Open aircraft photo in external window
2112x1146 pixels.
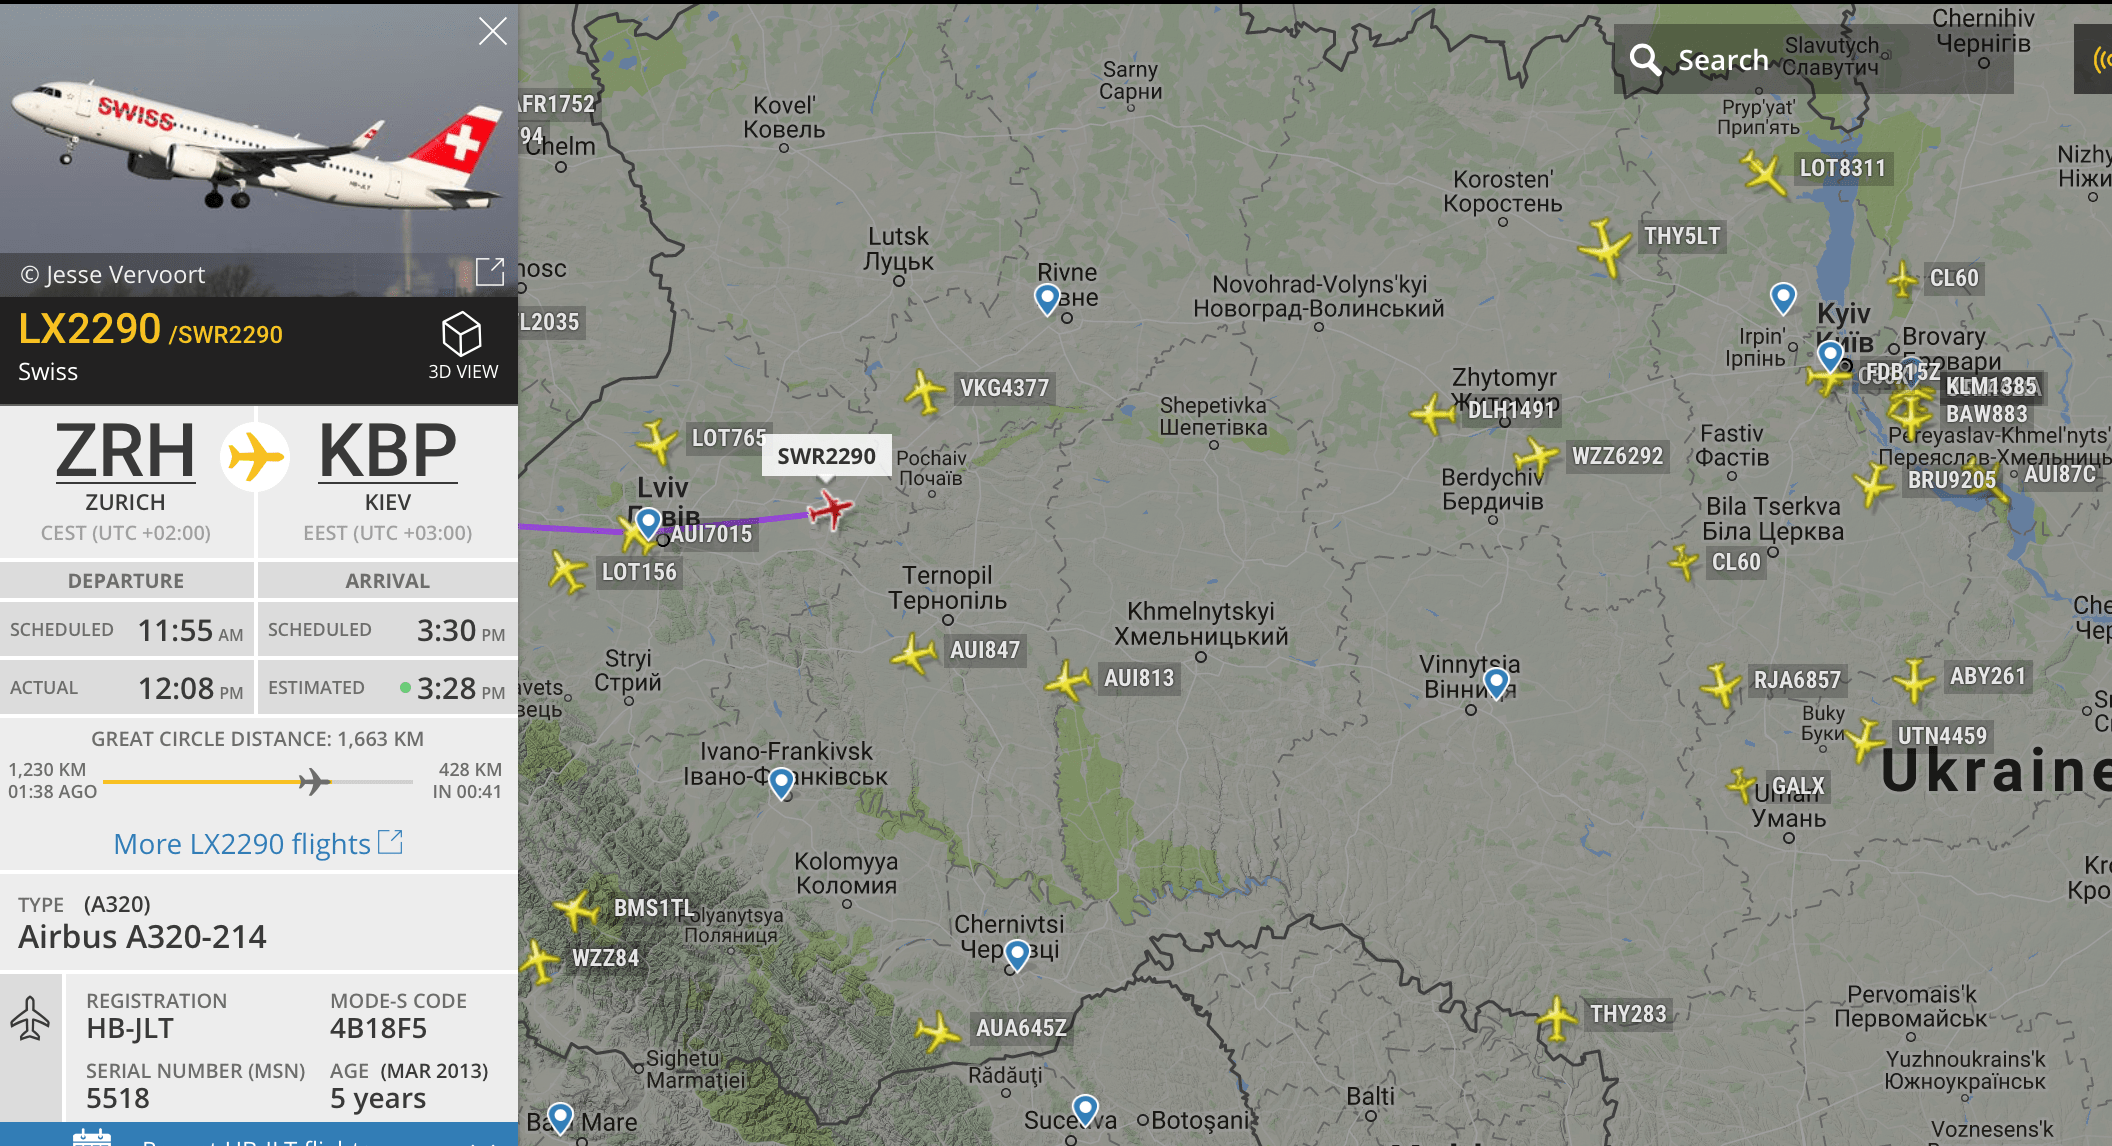coord(490,271)
